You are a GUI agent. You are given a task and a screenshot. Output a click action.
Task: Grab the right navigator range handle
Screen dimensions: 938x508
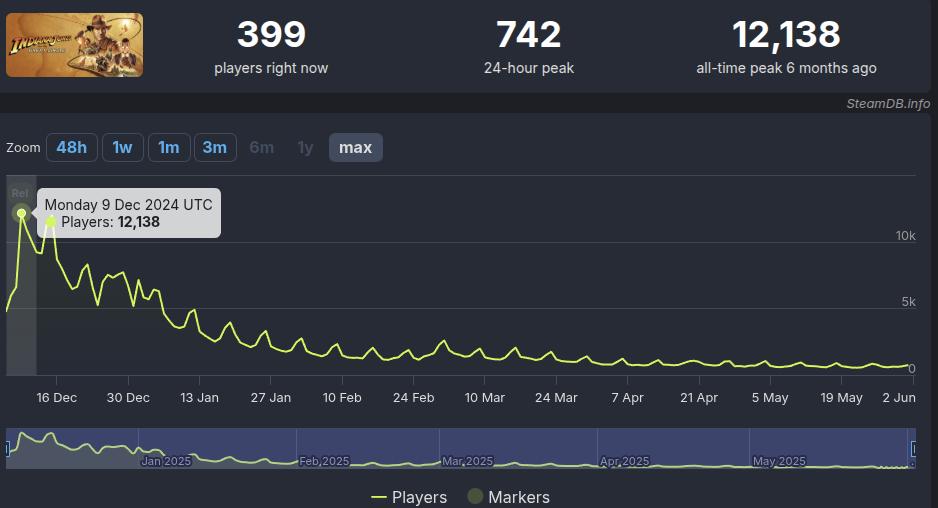pyautogui.click(x=913, y=448)
